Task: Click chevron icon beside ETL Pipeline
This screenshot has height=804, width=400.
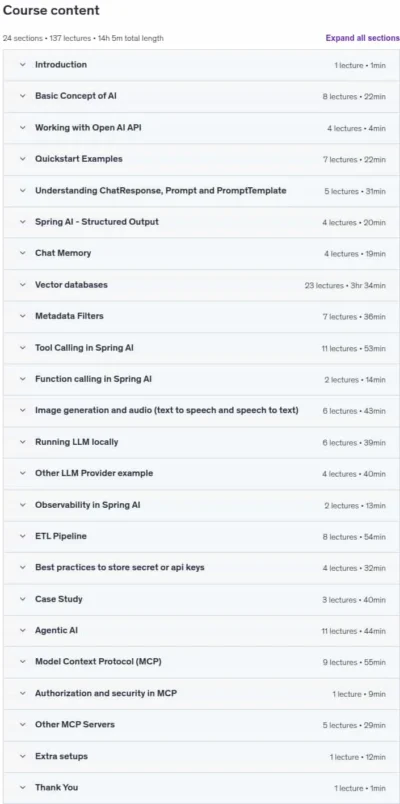Action: click(x=23, y=536)
